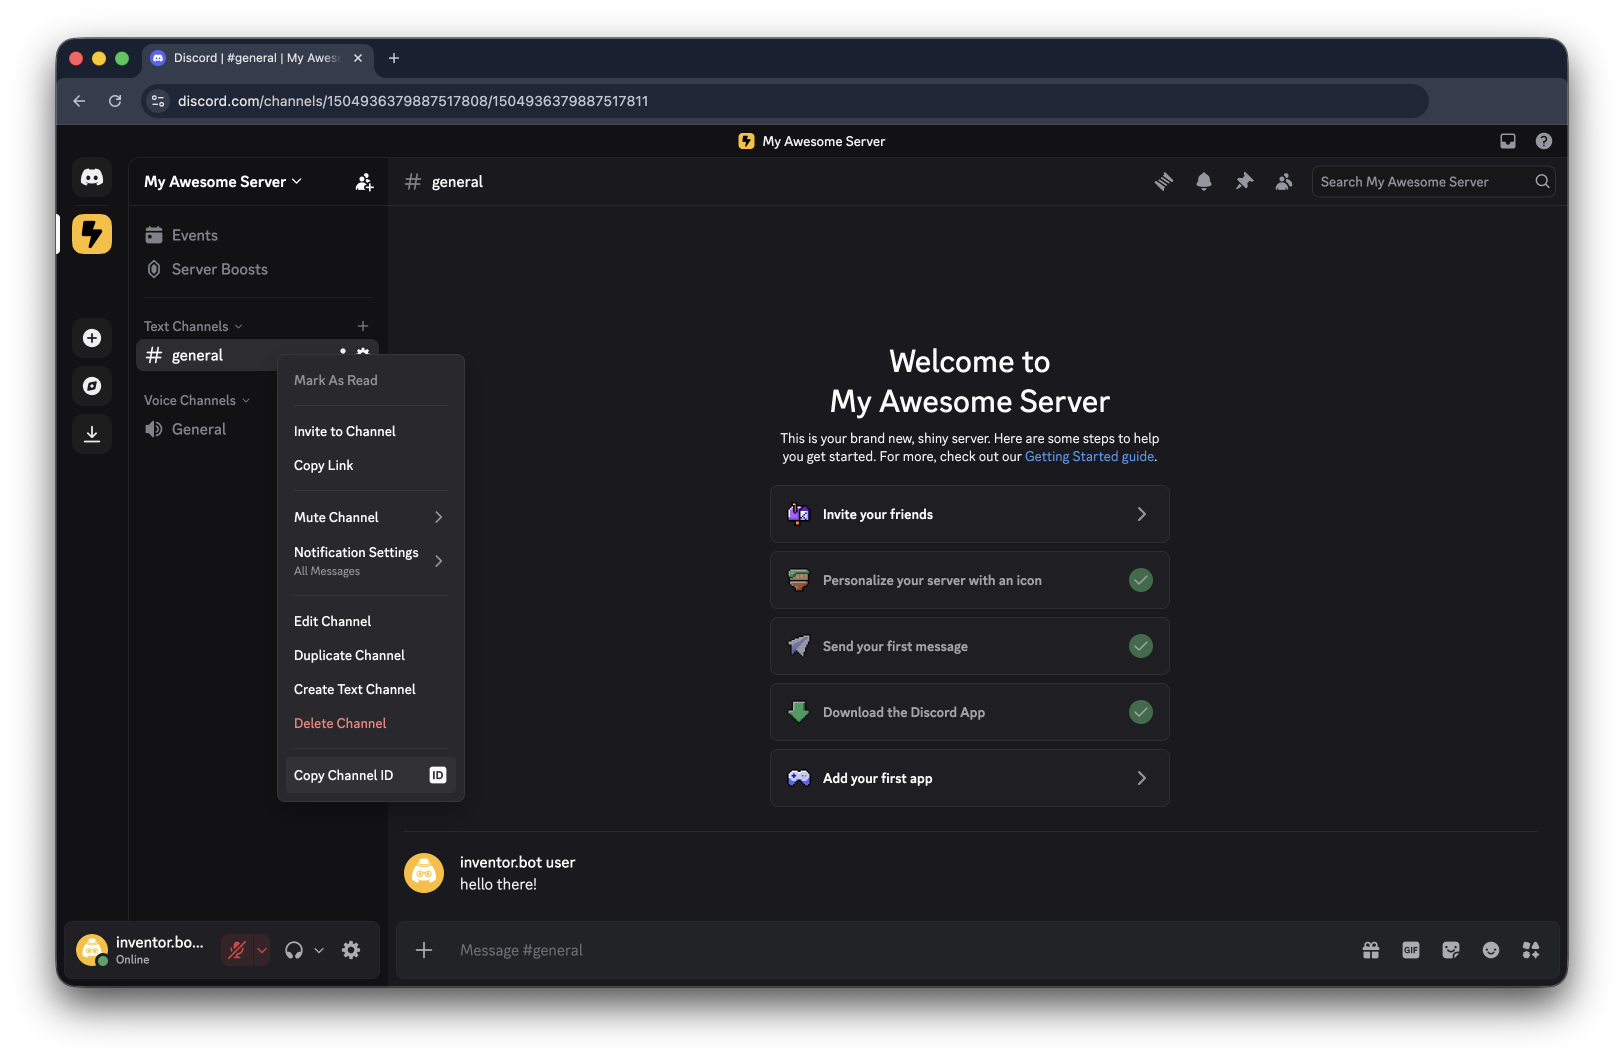This screenshot has width=1624, height=1061.
Task: Select Mark As Read in context menu
Action: [x=371, y=380]
